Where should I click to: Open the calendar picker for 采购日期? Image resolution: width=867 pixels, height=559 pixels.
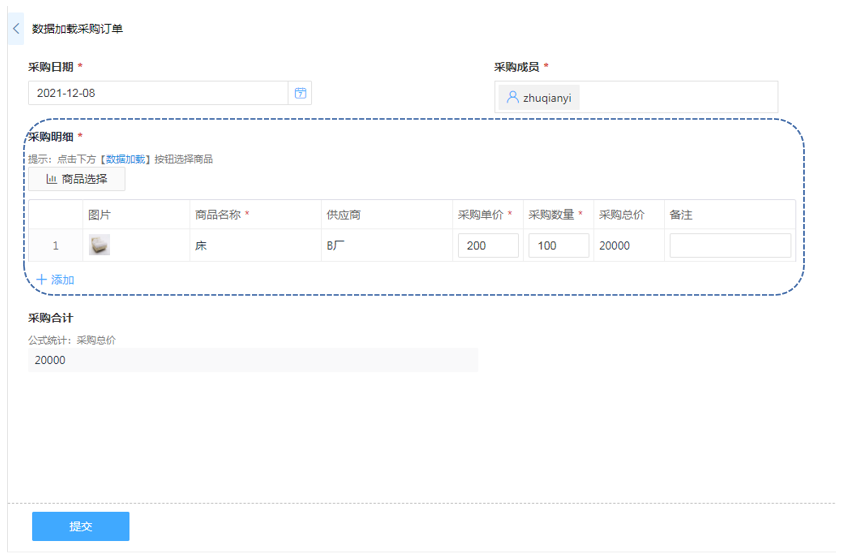(x=299, y=93)
